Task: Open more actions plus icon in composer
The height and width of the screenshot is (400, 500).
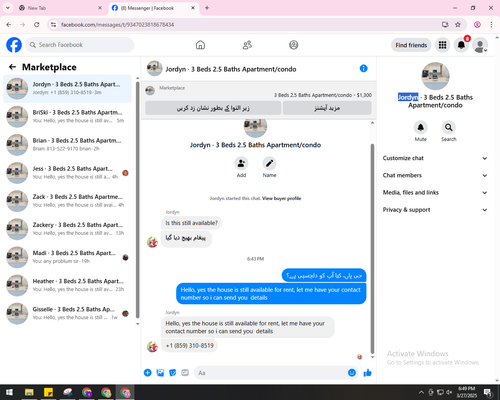Action: [148, 373]
